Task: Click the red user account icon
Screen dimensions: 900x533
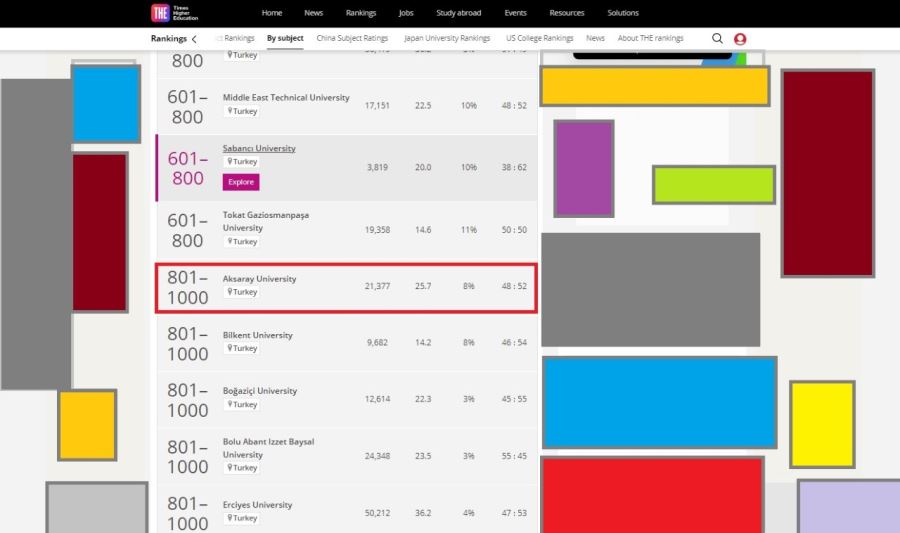Action: [x=740, y=39]
